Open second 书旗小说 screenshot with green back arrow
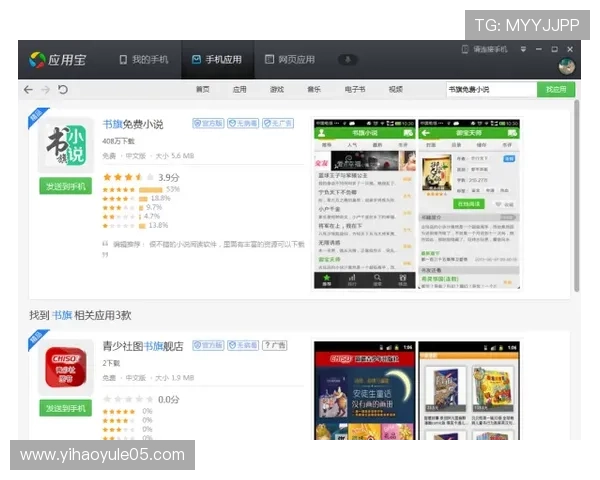The width and height of the screenshot is (600, 480). click(469, 204)
